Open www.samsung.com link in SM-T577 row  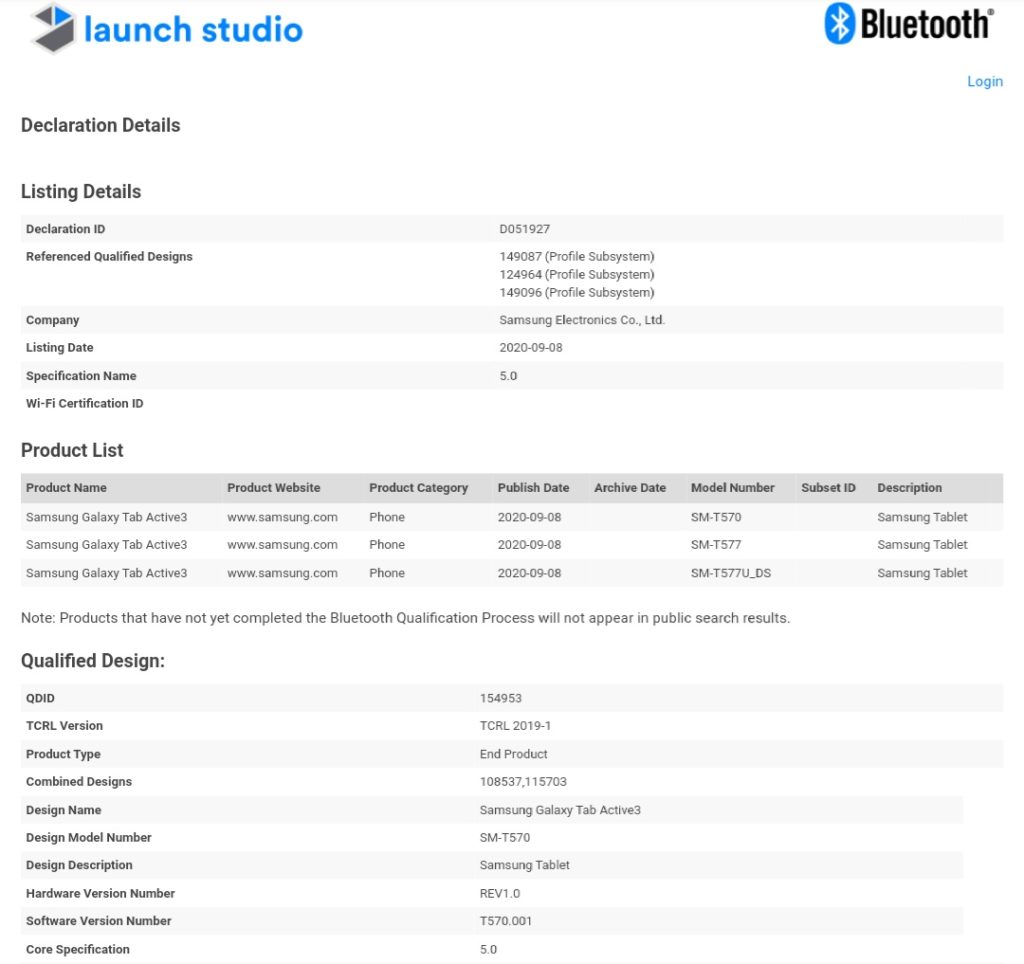(x=282, y=545)
